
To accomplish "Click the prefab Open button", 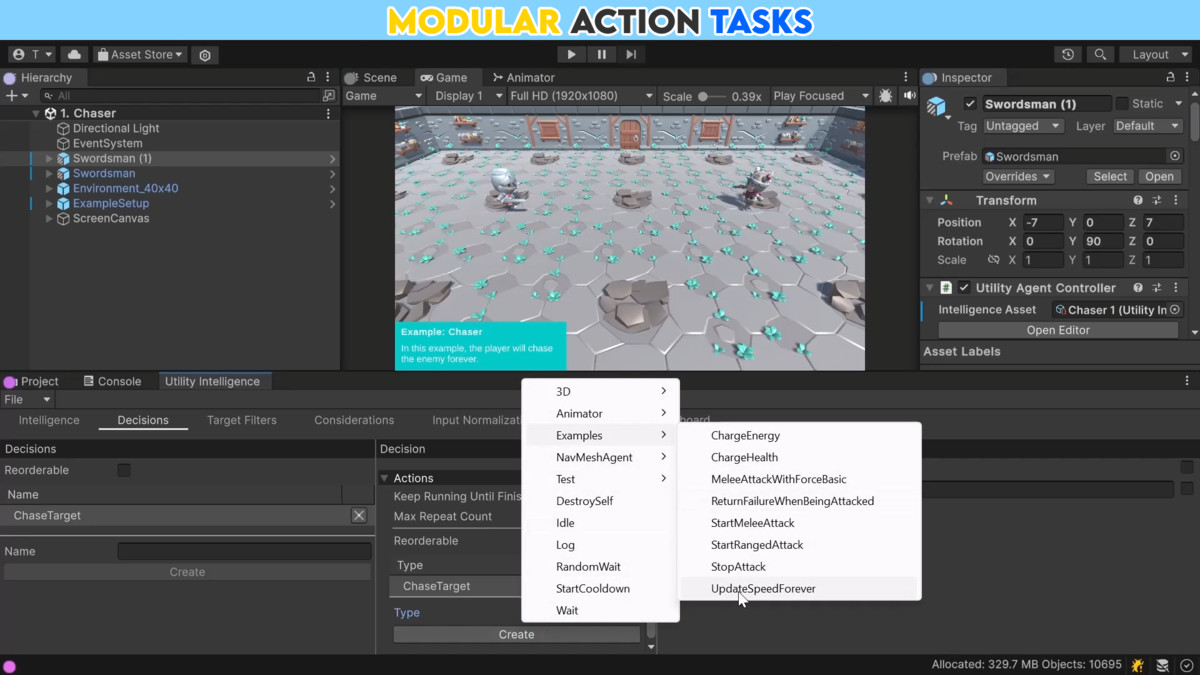I will (x=1159, y=177).
